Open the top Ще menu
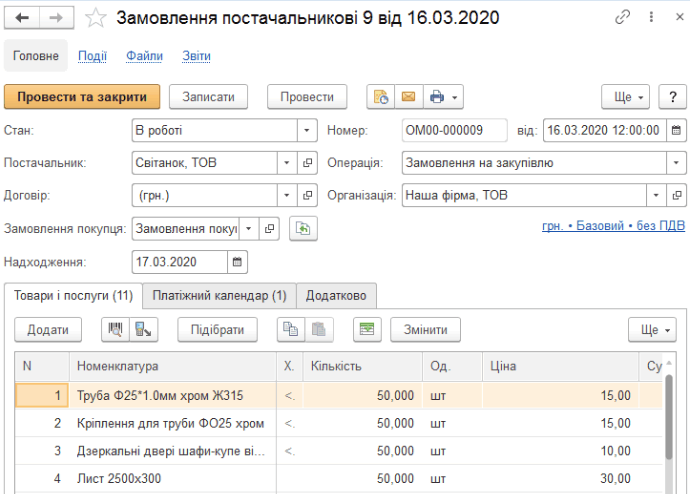The image size is (690, 494). (625, 97)
